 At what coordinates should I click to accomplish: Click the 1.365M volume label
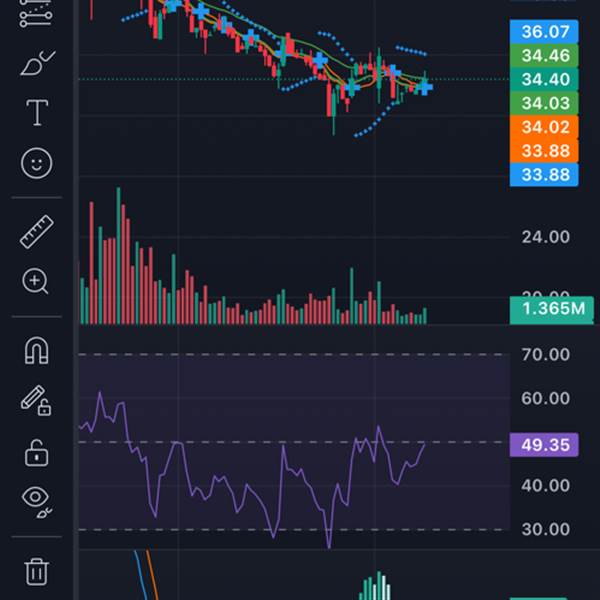552,309
